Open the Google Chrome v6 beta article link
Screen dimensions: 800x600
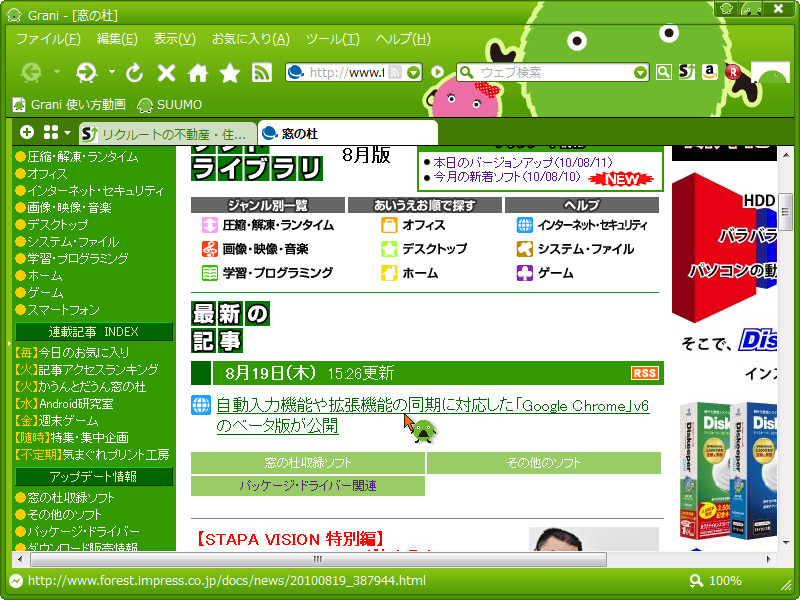pos(433,415)
